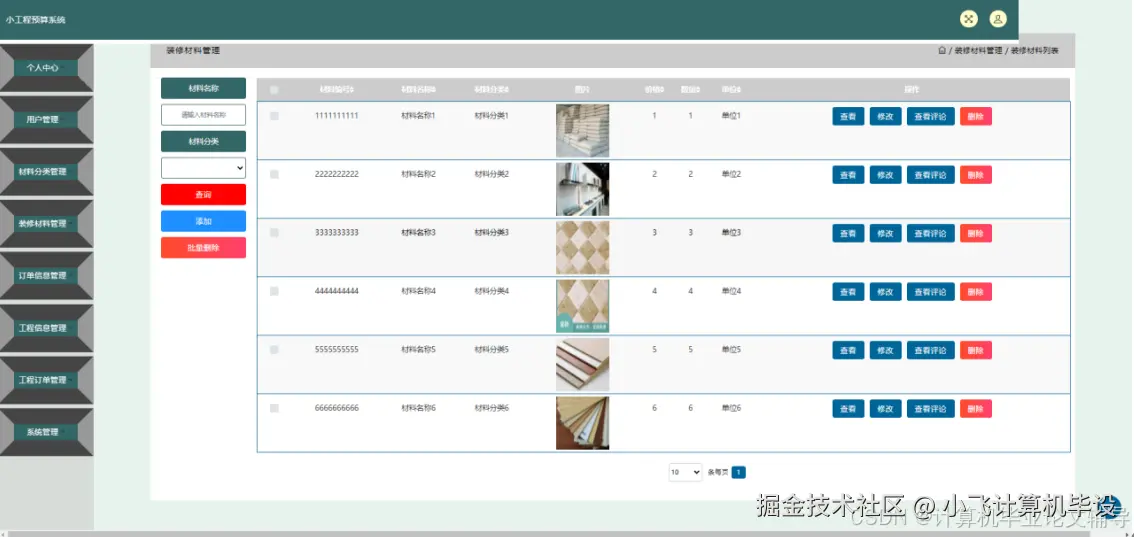Click 删除 for 材料名称4 row

976,292
